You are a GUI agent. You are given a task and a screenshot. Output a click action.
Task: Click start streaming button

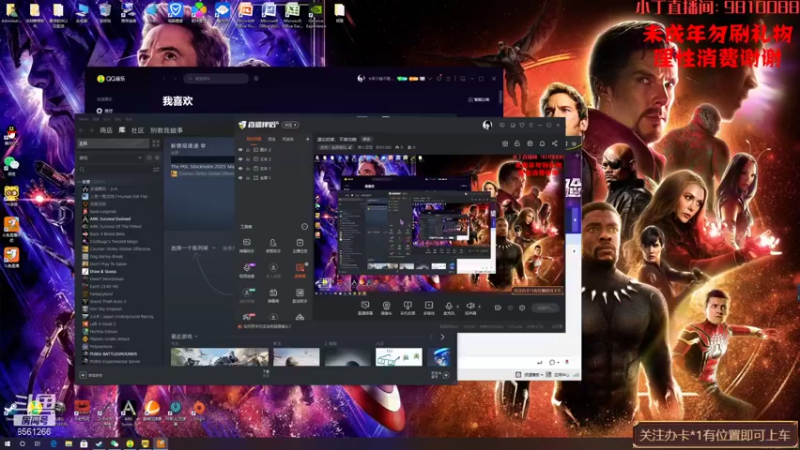(545, 308)
